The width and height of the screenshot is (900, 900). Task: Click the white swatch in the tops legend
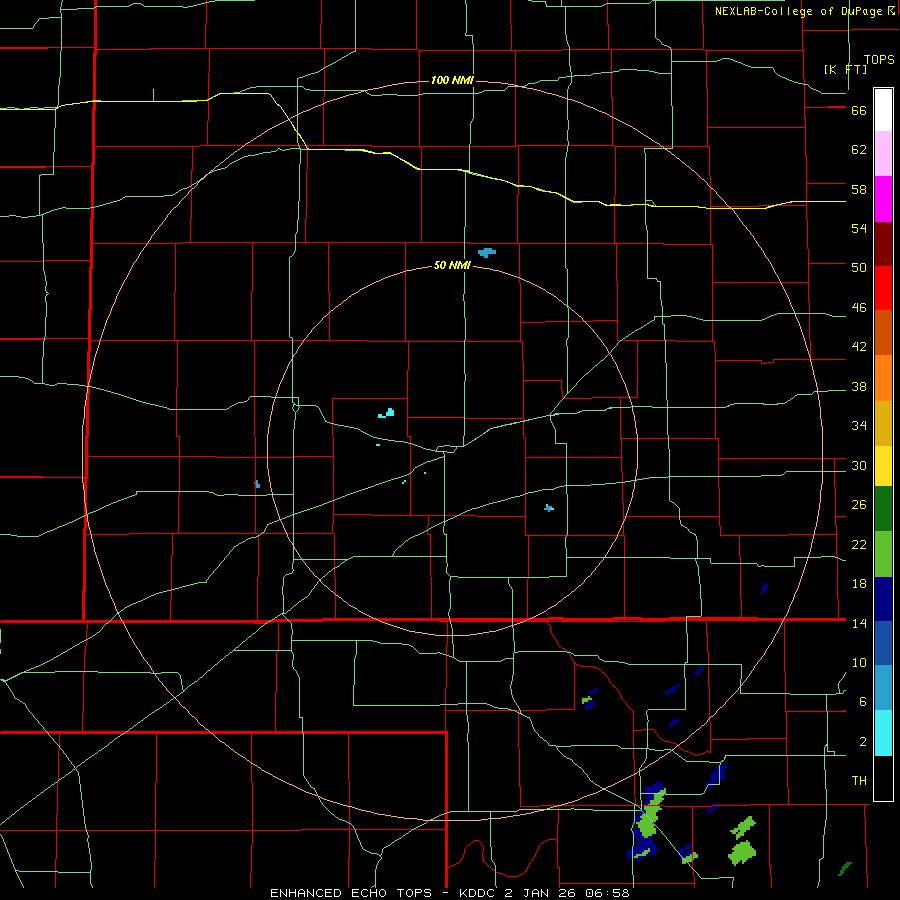click(x=883, y=110)
